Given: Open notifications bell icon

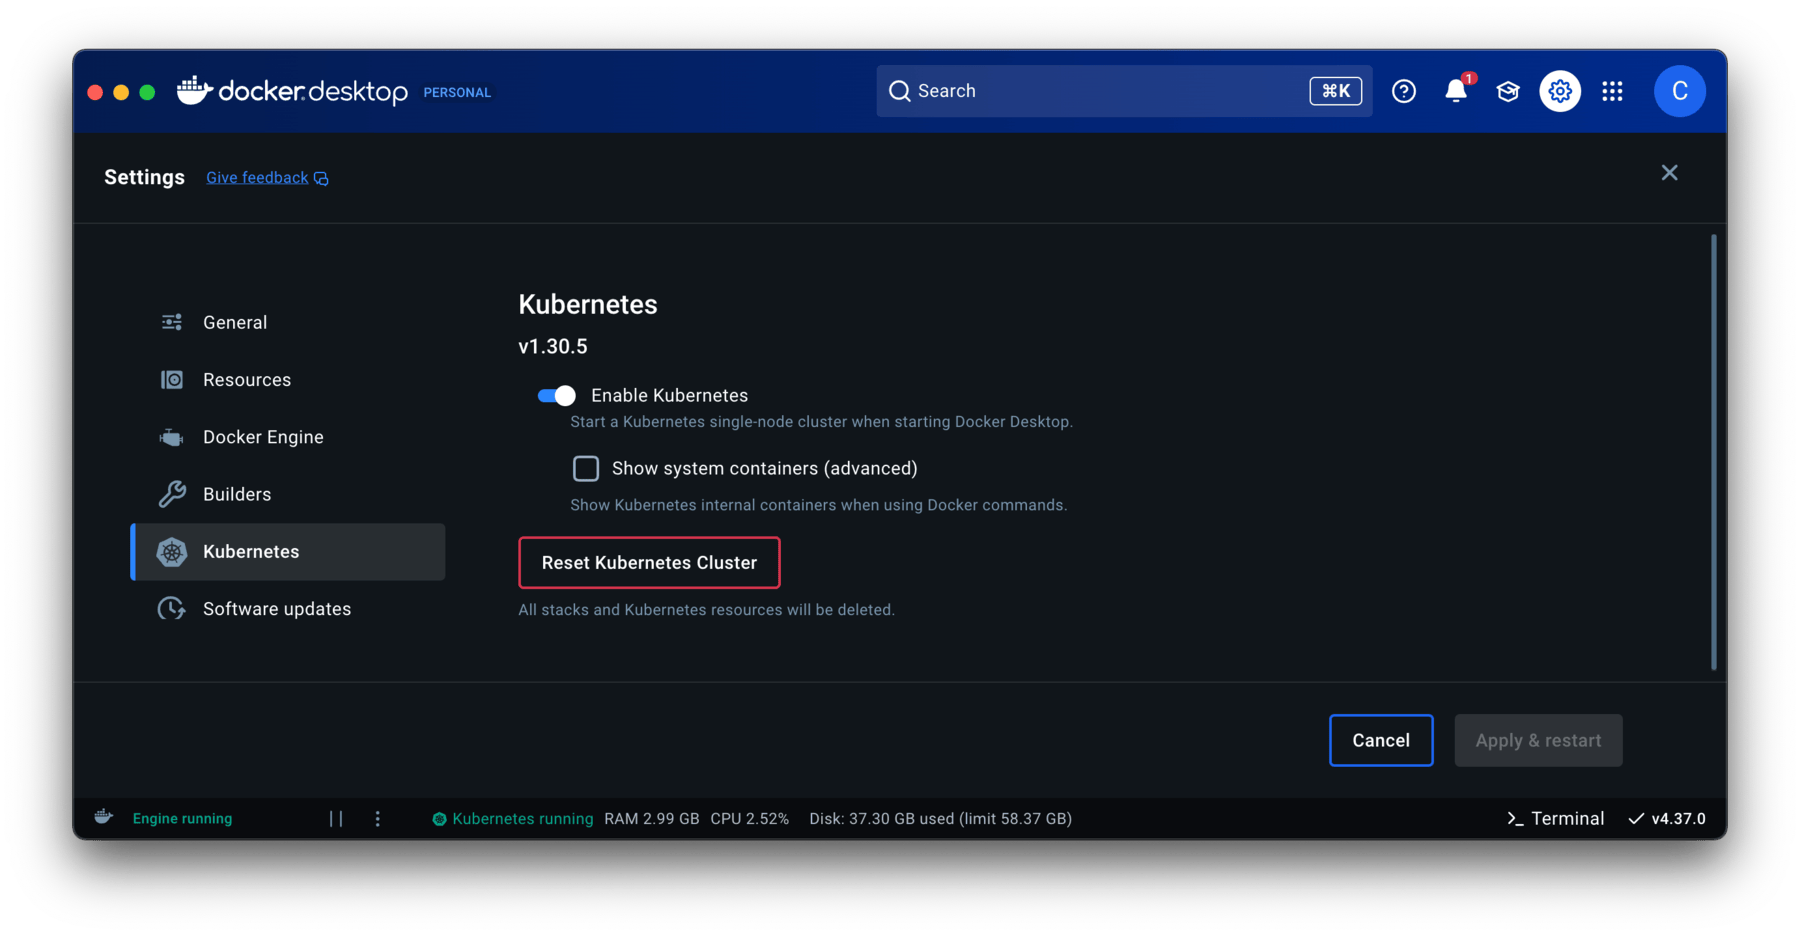Looking at the screenshot, I should tap(1457, 90).
